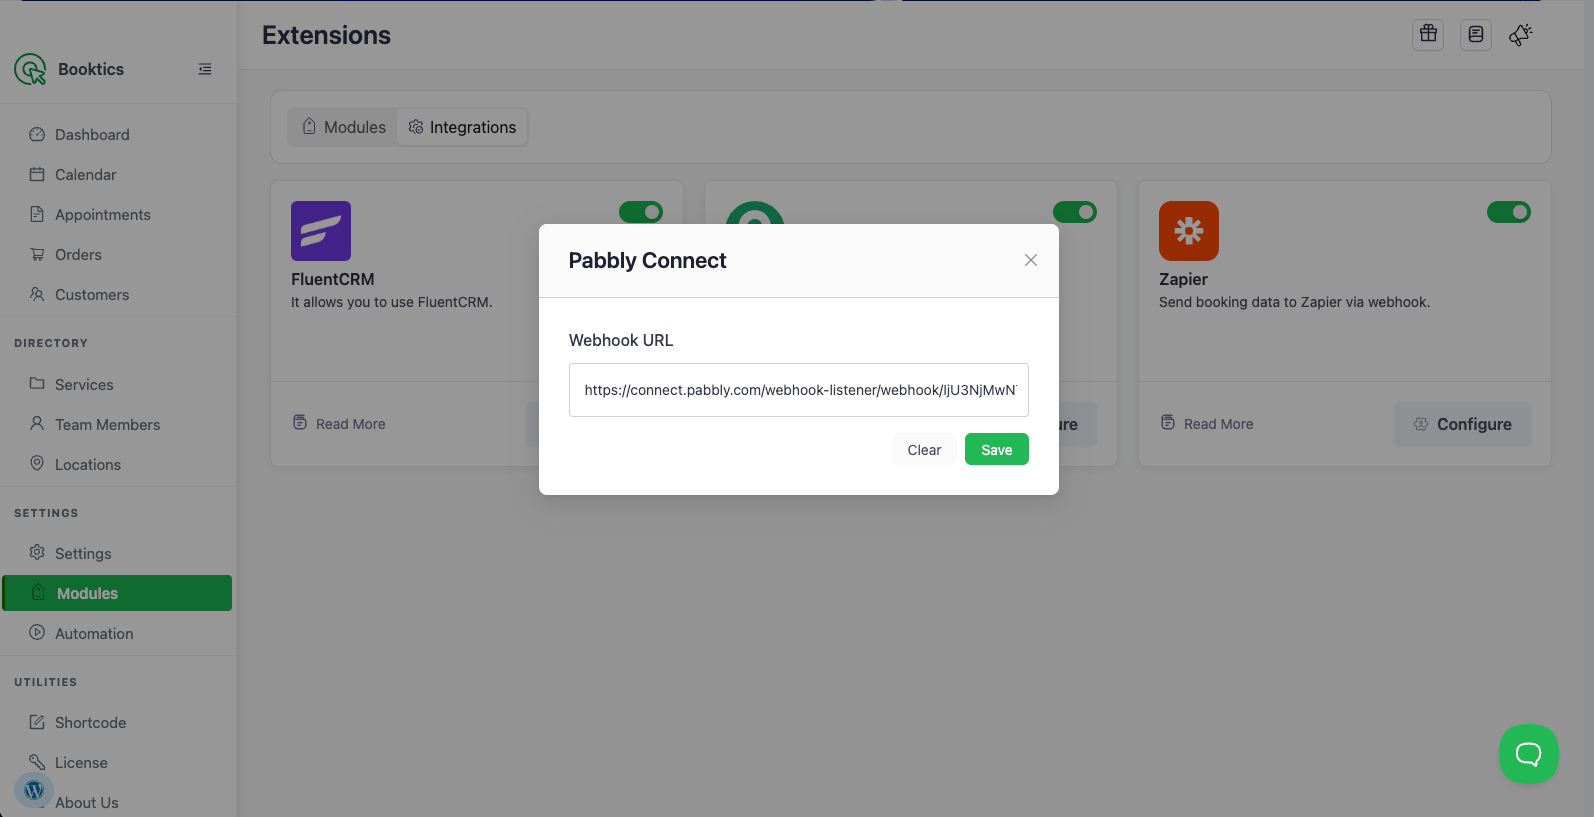Viewport: 1594px width, 817px height.
Task: Click the WordPress logo icon
Action: pyautogui.click(x=34, y=790)
